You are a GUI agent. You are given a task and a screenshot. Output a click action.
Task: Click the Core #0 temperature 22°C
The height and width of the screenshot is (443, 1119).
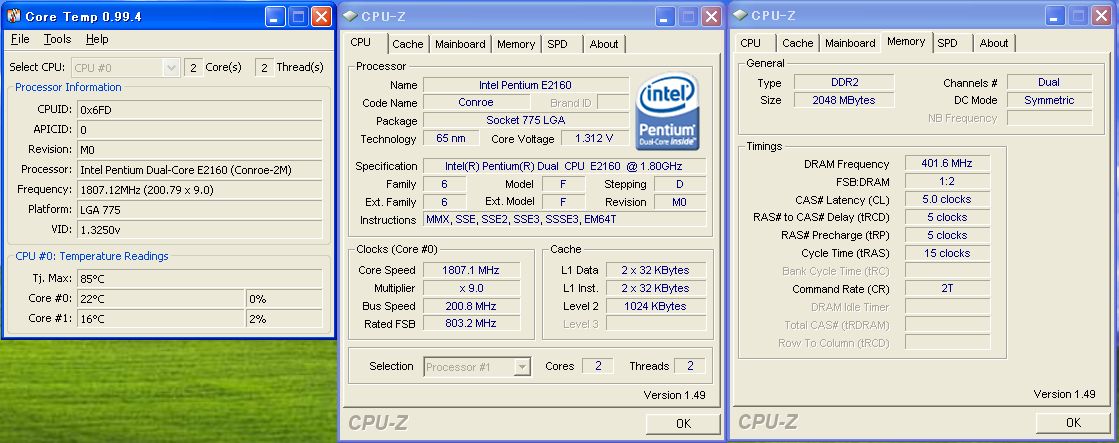(161, 299)
